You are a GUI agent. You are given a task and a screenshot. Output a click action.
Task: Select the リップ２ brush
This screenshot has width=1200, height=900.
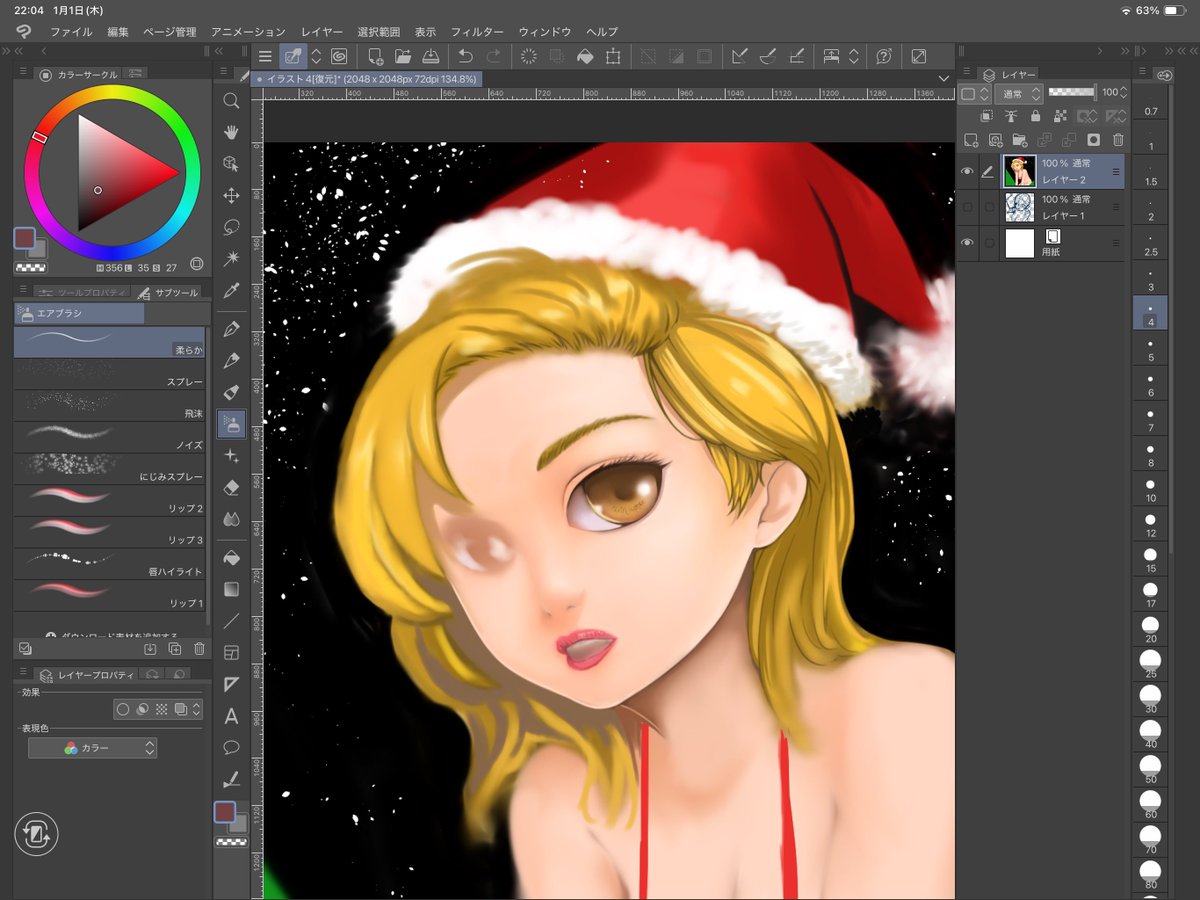(x=109, y=500)
